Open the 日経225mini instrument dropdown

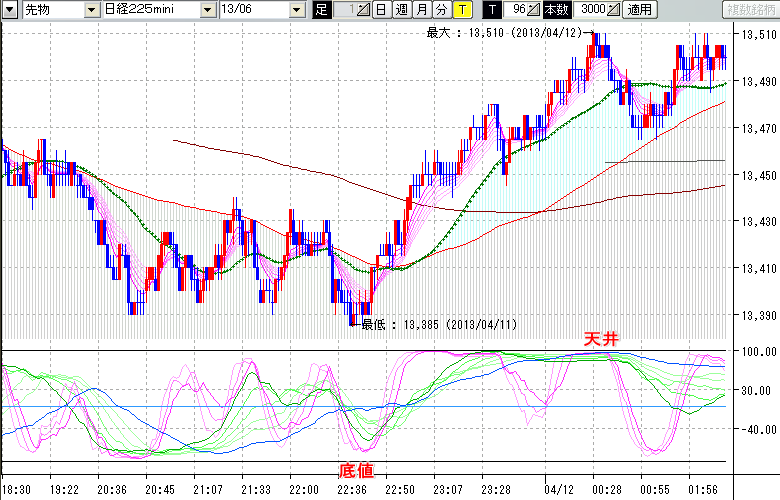[207, 10]
